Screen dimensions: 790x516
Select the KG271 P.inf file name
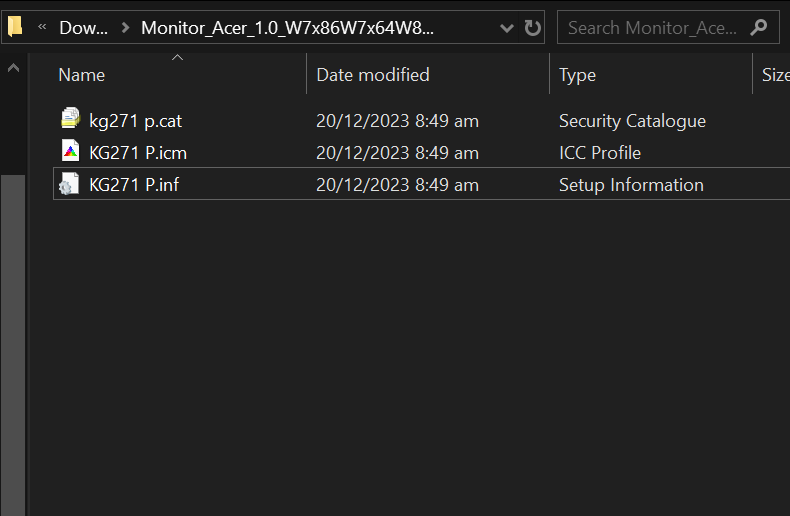click(x=134, y=185)
